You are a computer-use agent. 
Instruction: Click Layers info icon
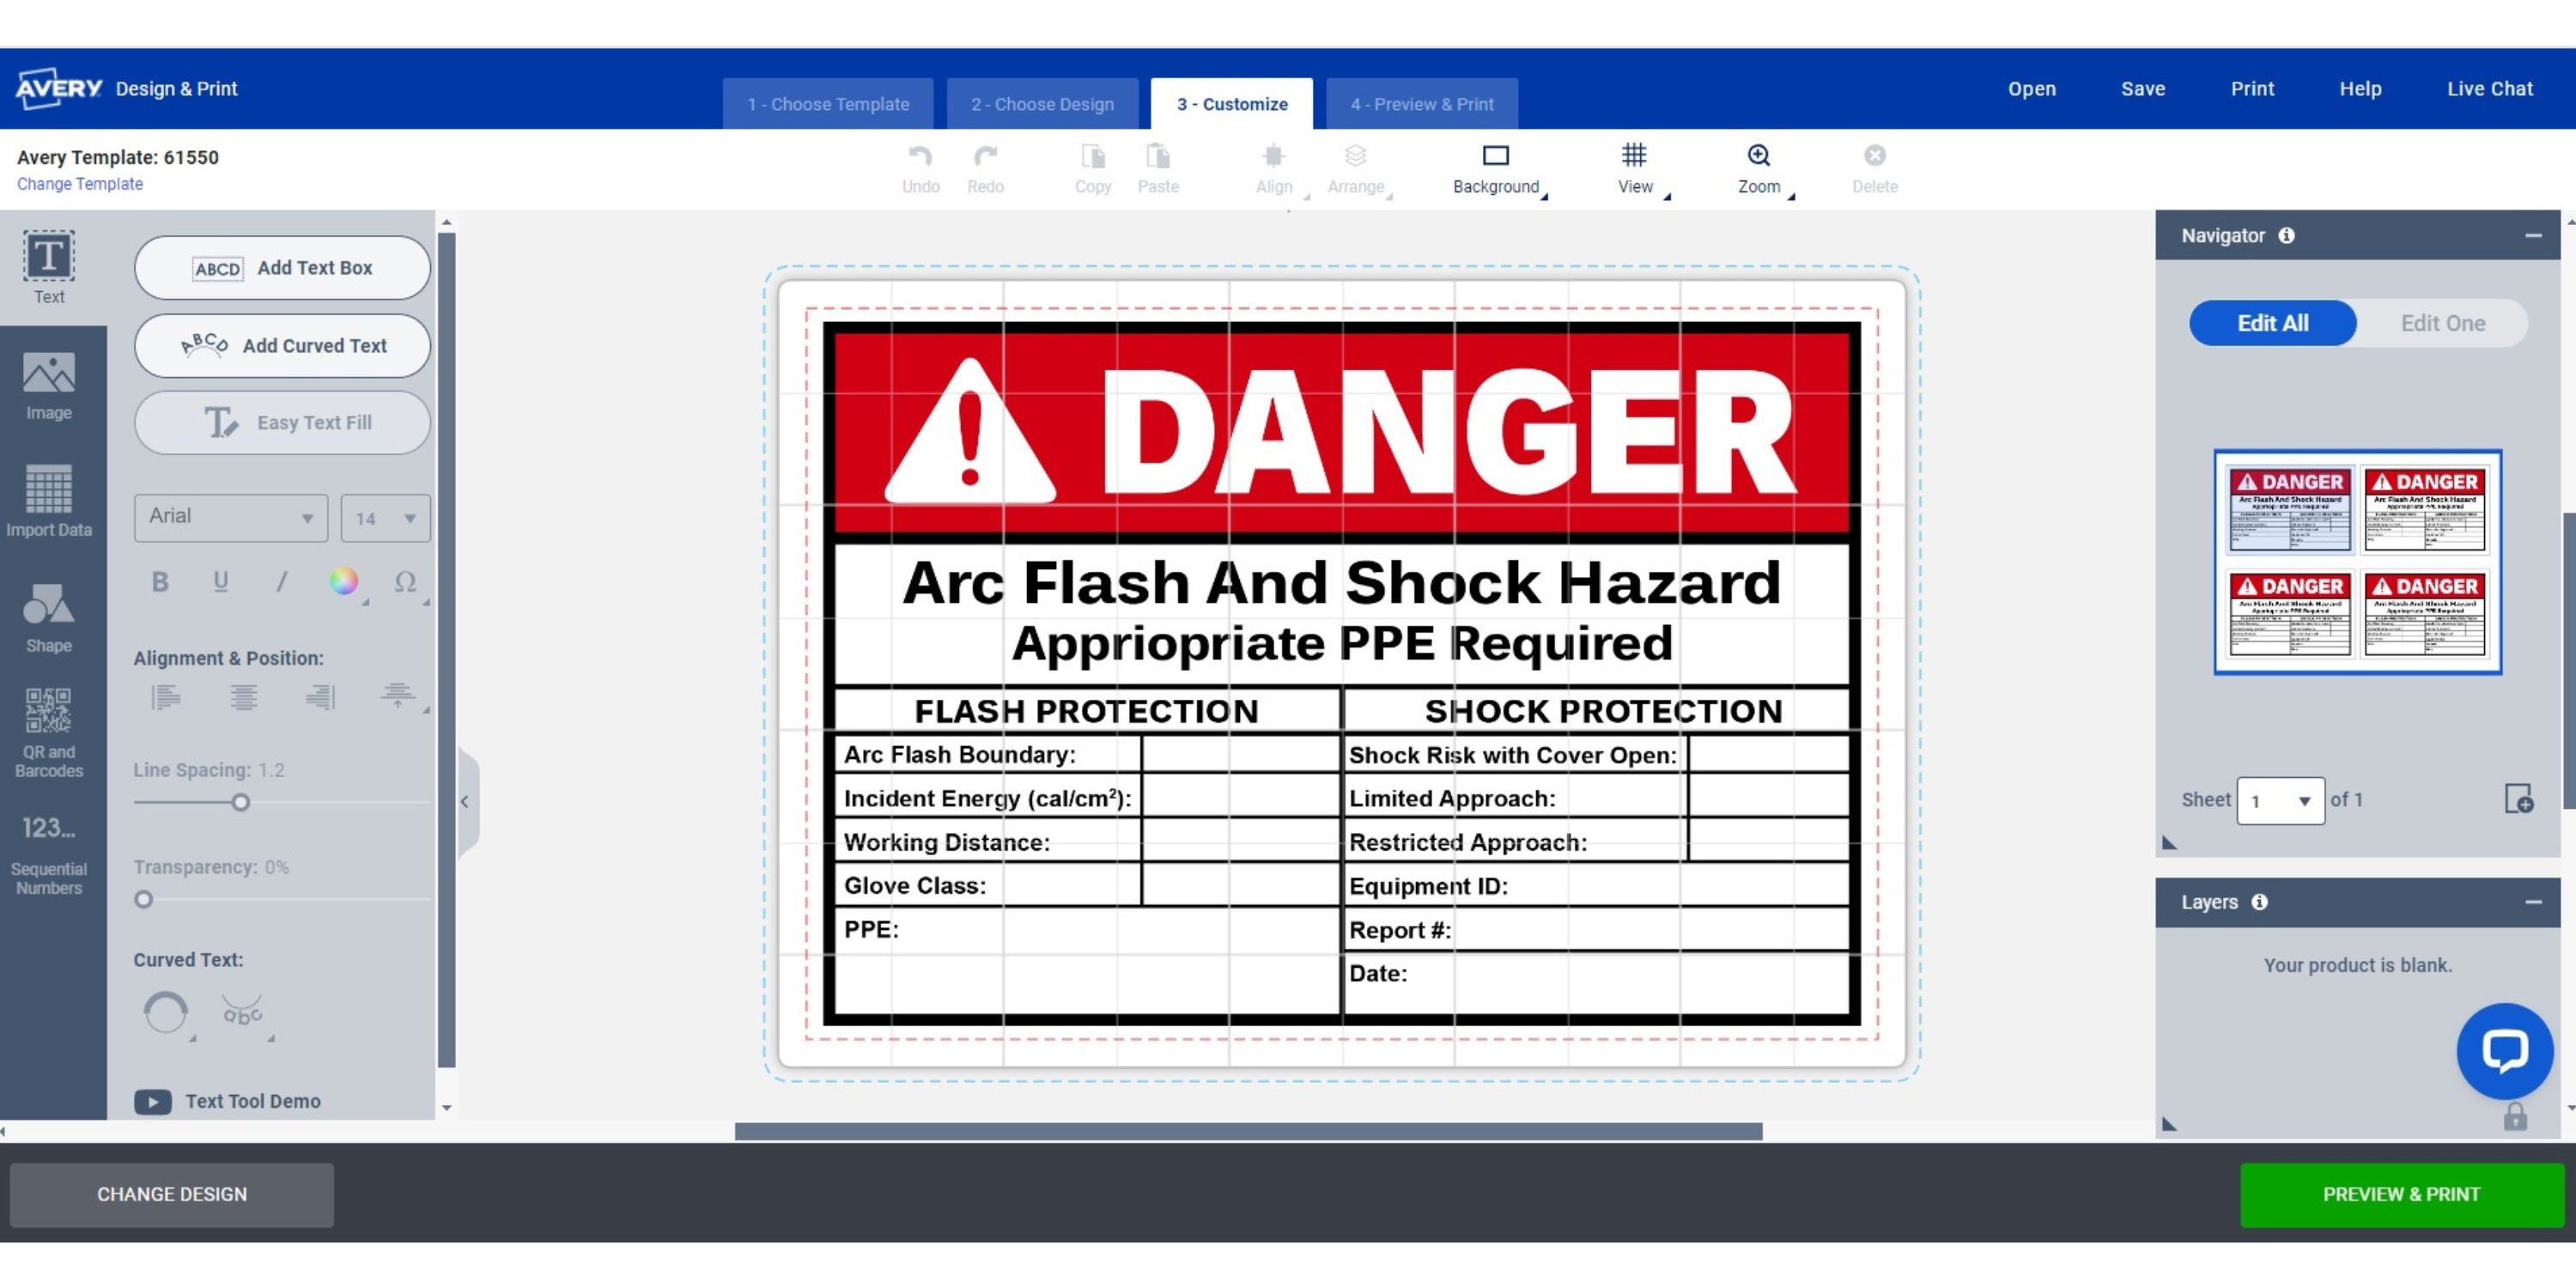pos(2259,902)
